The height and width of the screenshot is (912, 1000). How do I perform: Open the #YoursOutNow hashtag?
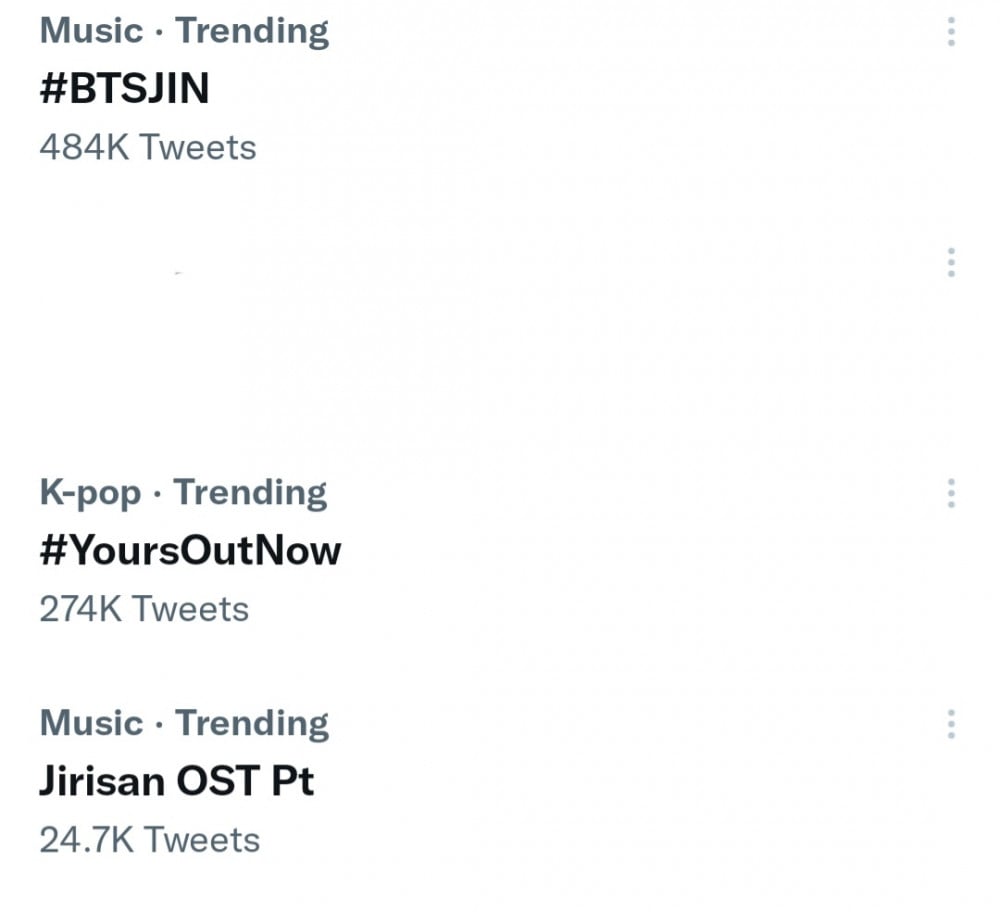click(x=190, y=550)
